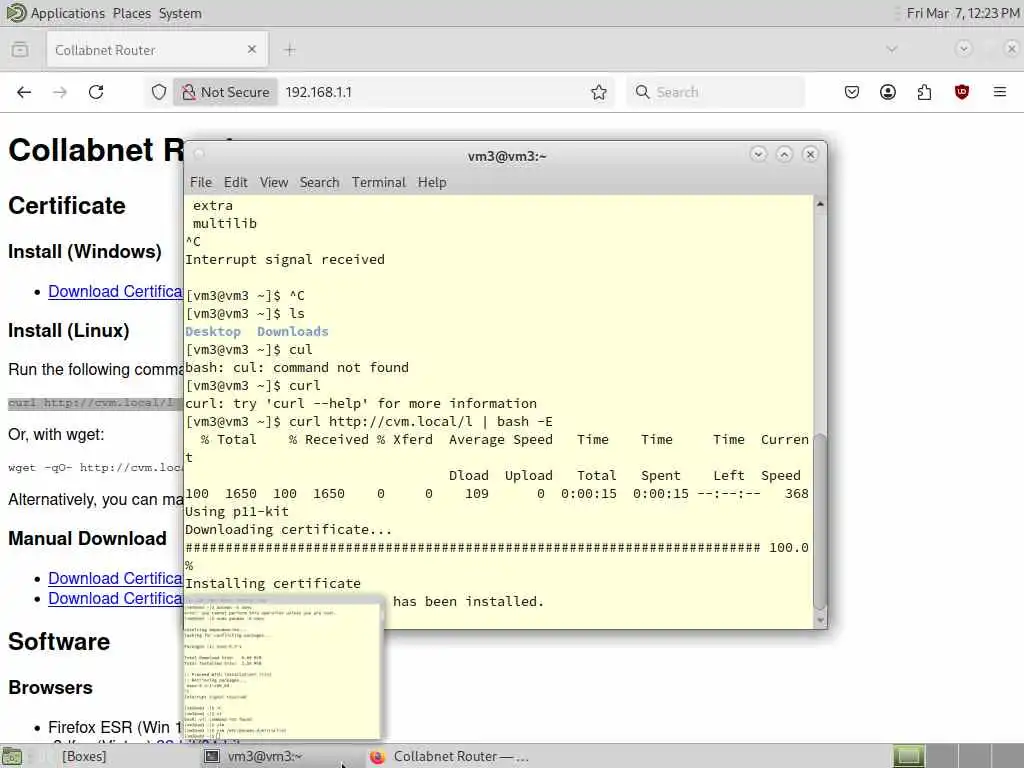Open the uBlock Origin shield icon
Screen dimensions: 1024x768
tap(961, 92)
